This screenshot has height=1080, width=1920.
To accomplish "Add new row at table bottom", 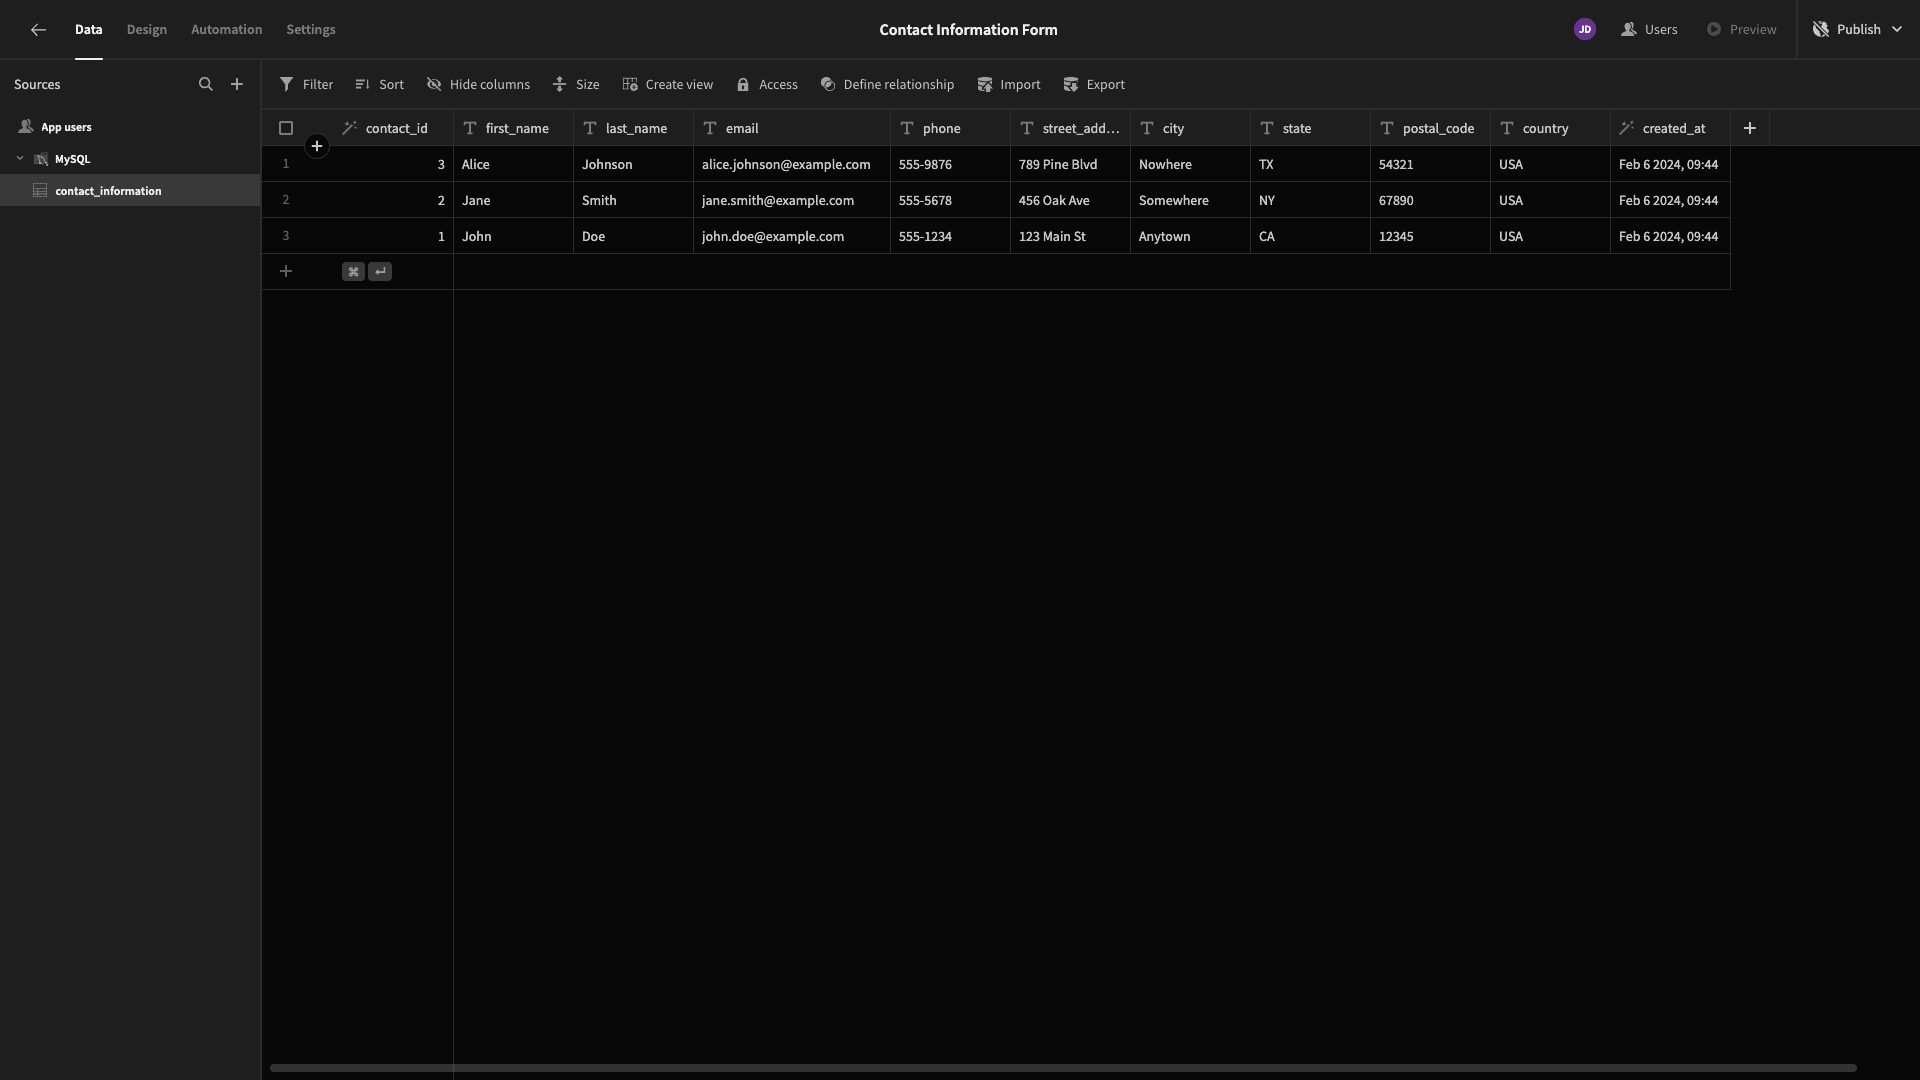I will tap(286, 272).
